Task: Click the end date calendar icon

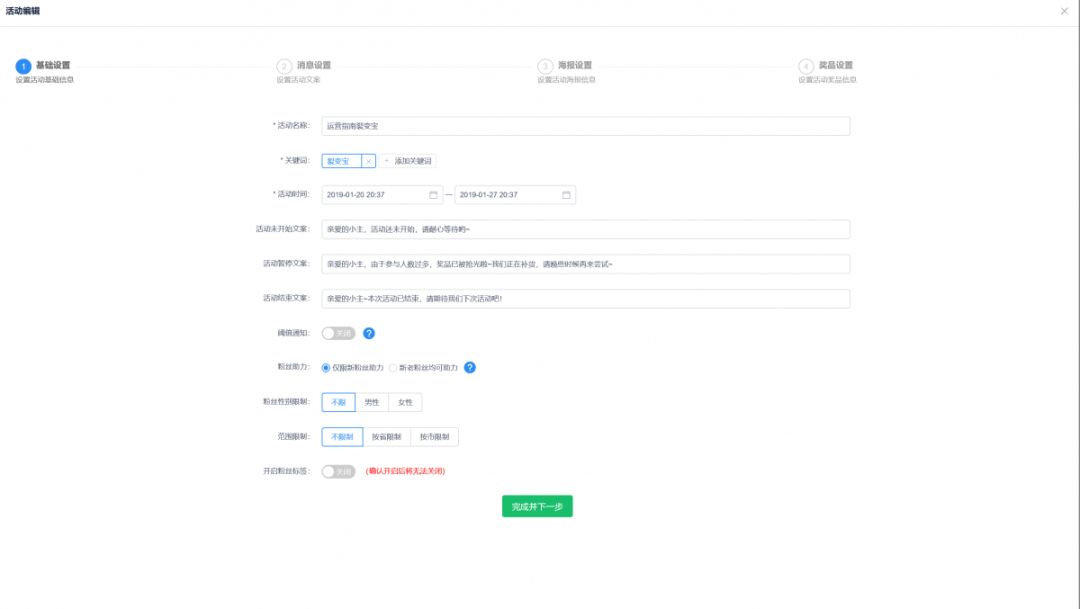Action: coord(566,195)
